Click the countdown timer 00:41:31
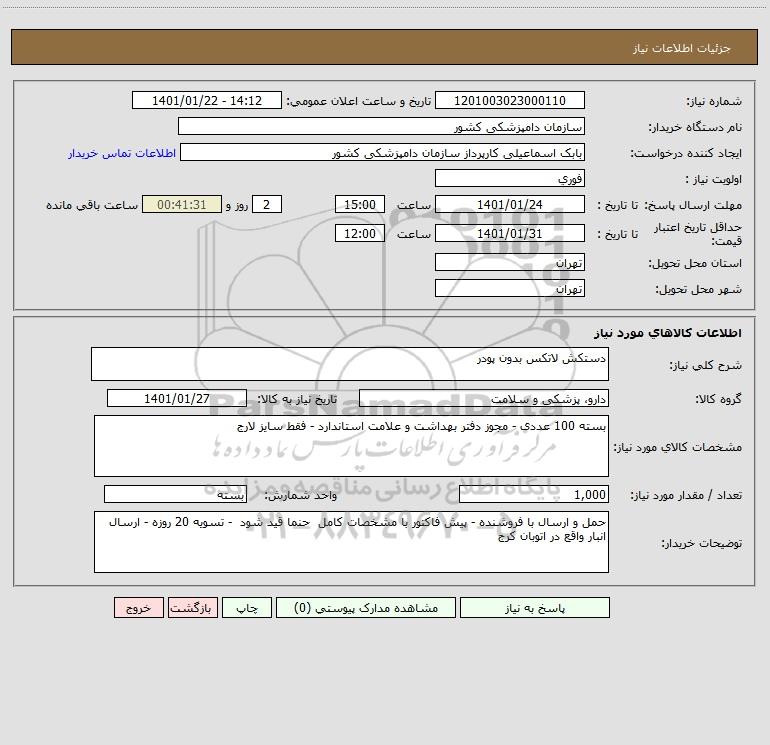This screenshot has width=770, height=745. click(182, 205)
